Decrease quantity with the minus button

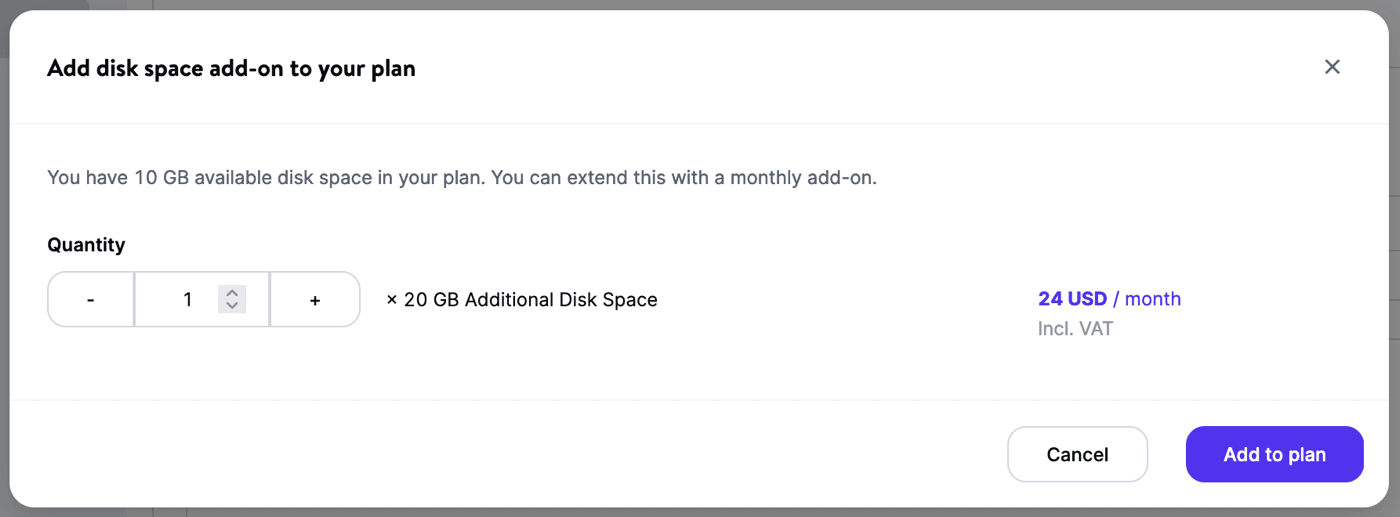click(91, 299)
